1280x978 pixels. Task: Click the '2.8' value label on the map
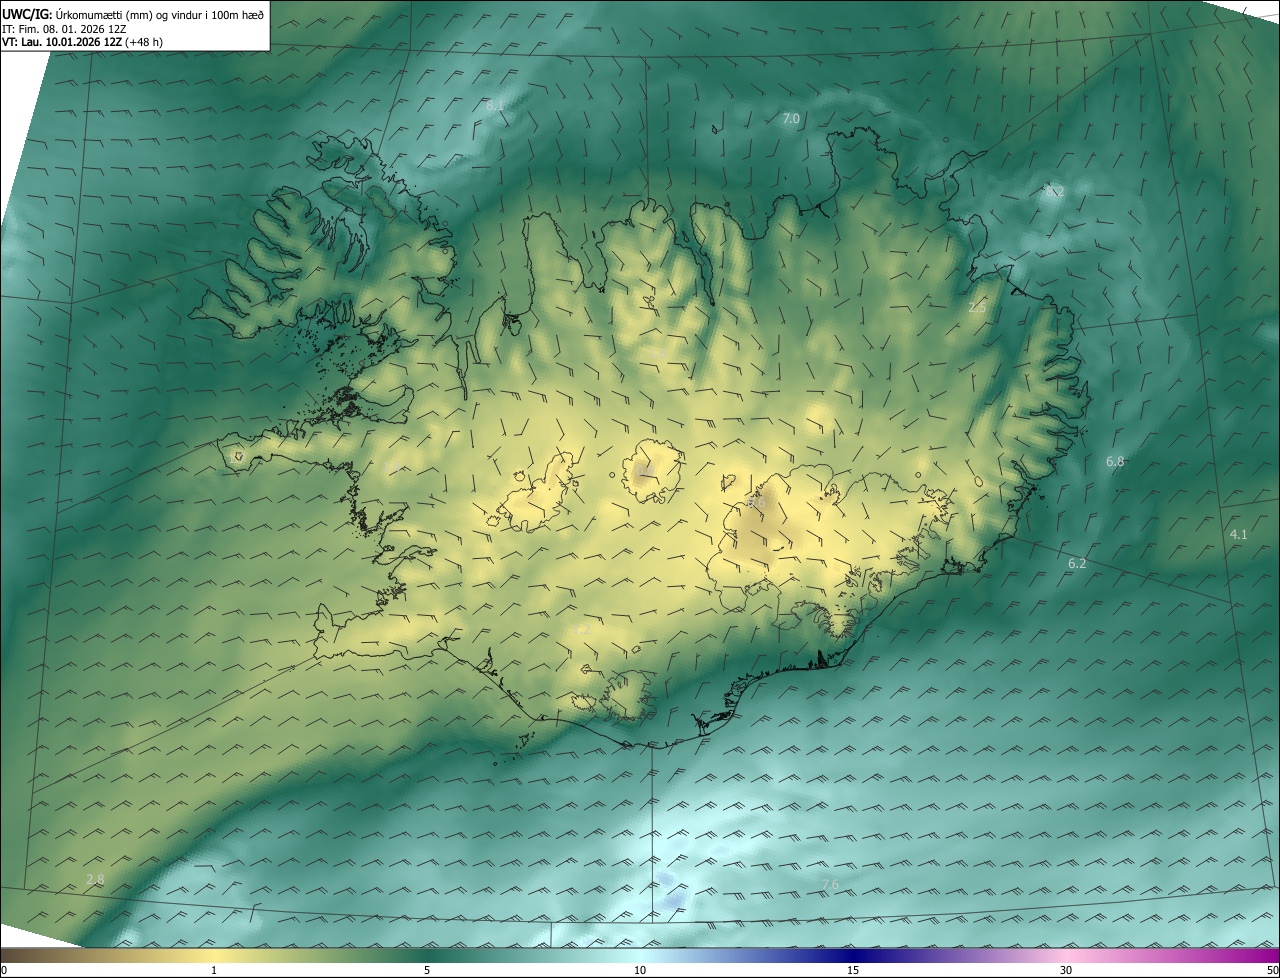pyautogui.click(x=95, y=880)
